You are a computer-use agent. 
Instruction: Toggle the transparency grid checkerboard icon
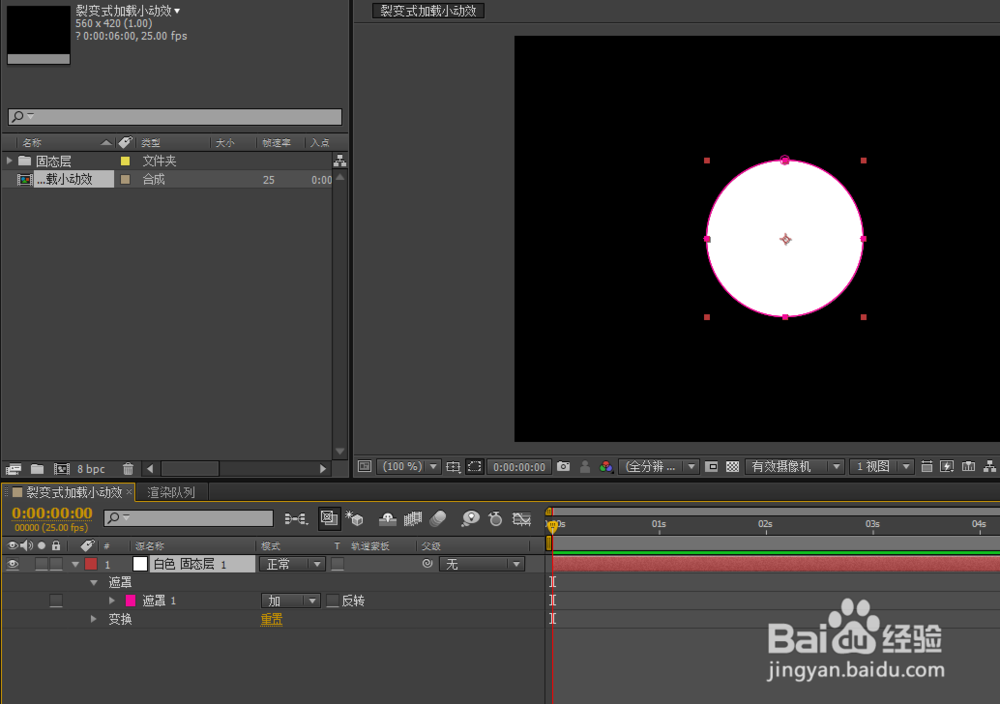732,467
